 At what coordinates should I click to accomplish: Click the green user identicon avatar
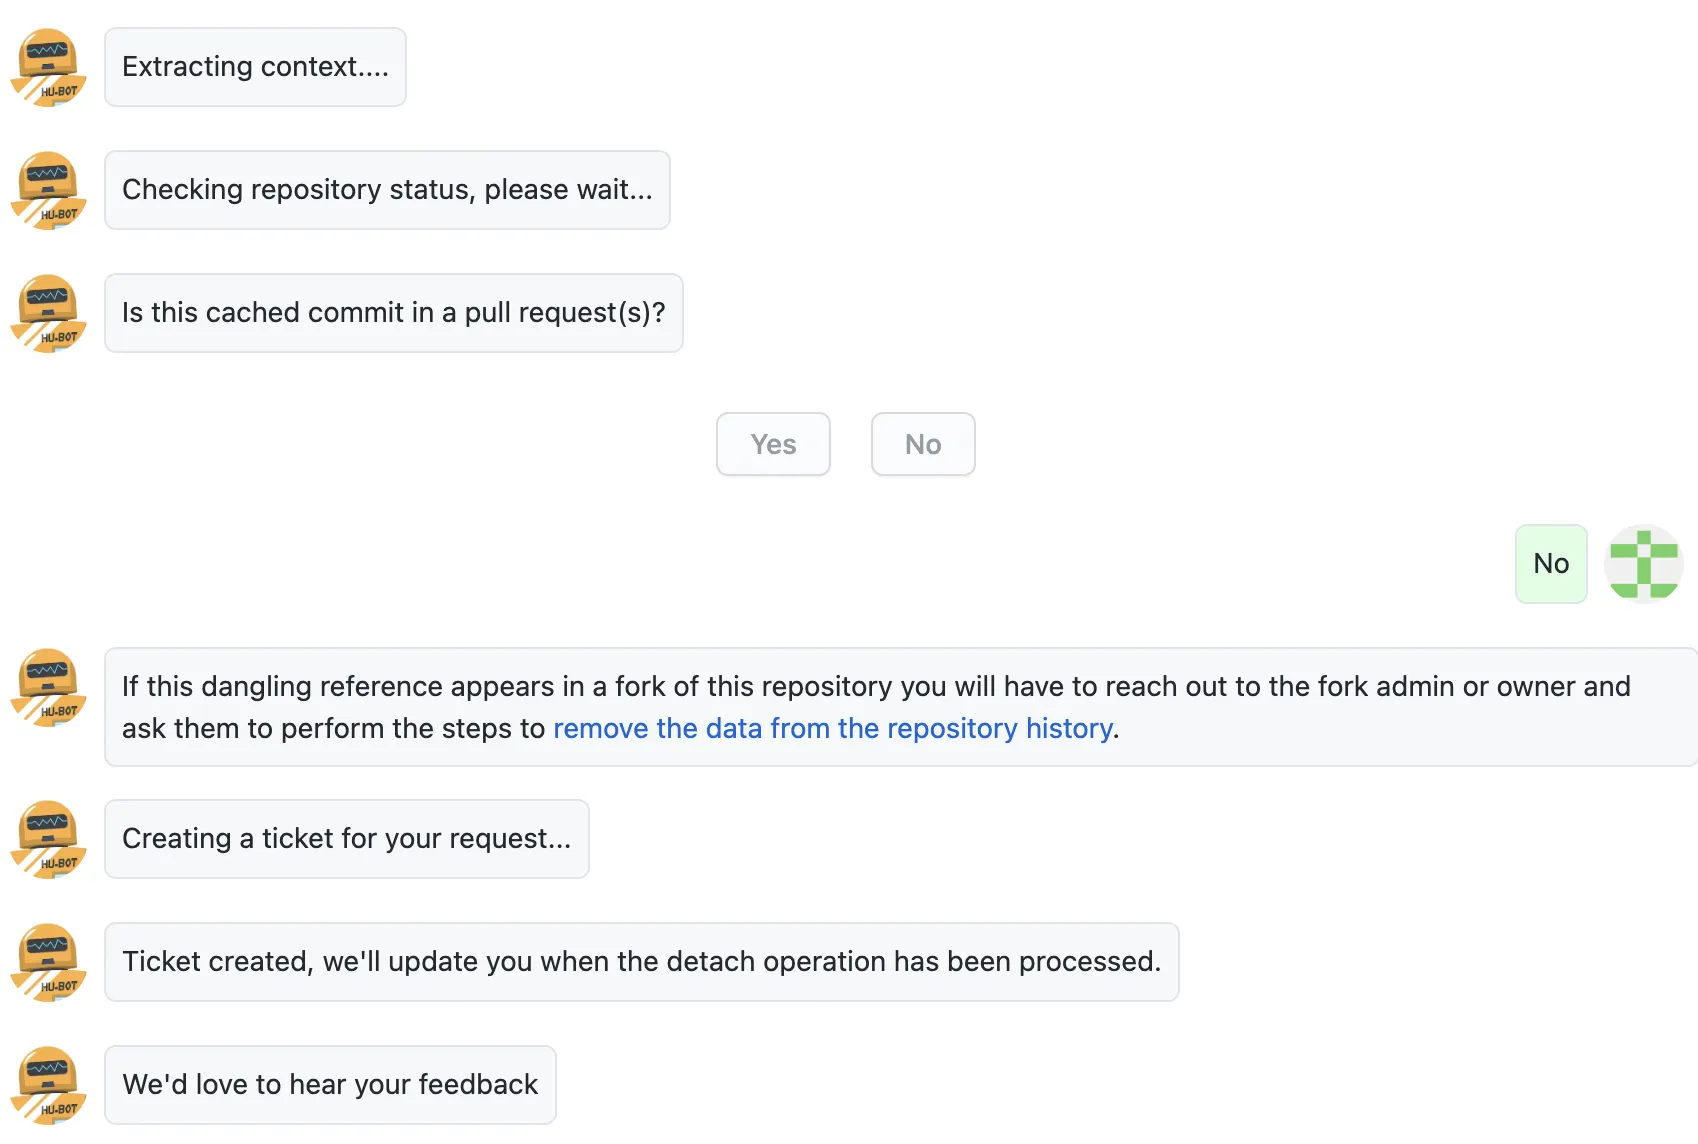coord(1643,564)
